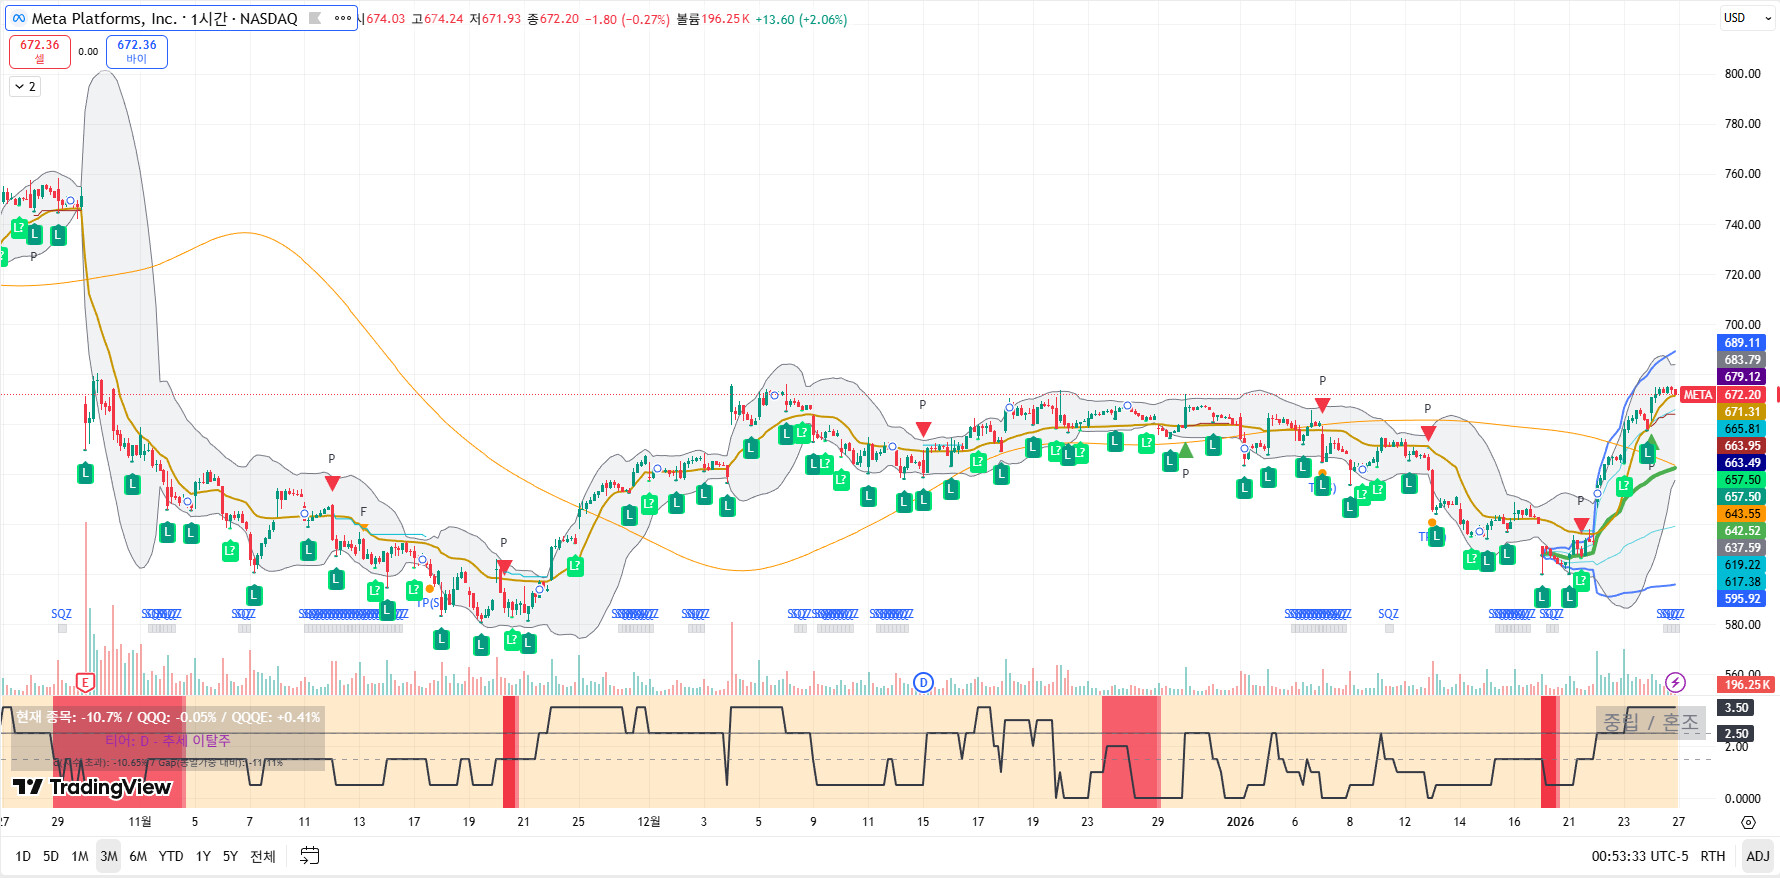Click the 0.00 spread between sell and buy
Image resolution: width=1780 pixels, height=878 pixels.
point(88,52)
